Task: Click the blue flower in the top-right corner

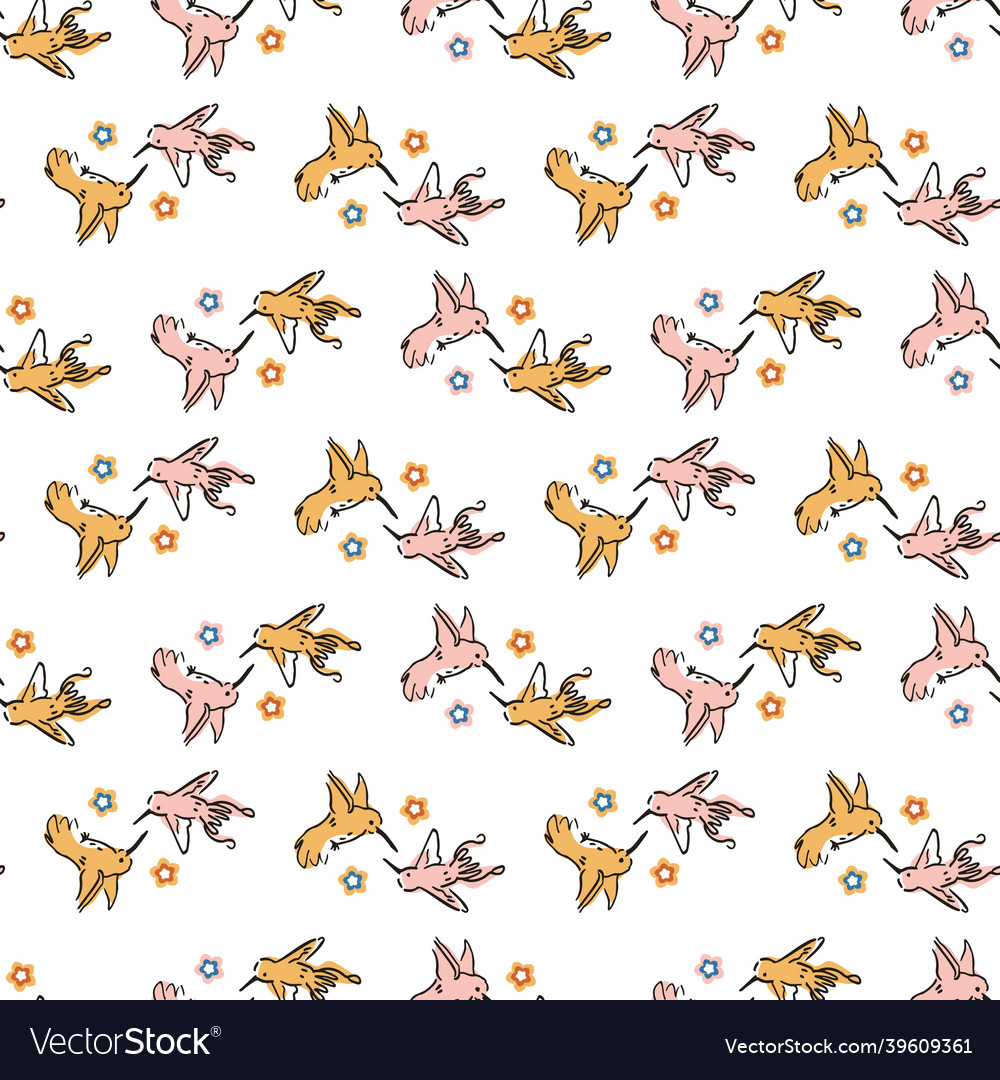Action: 958,45
